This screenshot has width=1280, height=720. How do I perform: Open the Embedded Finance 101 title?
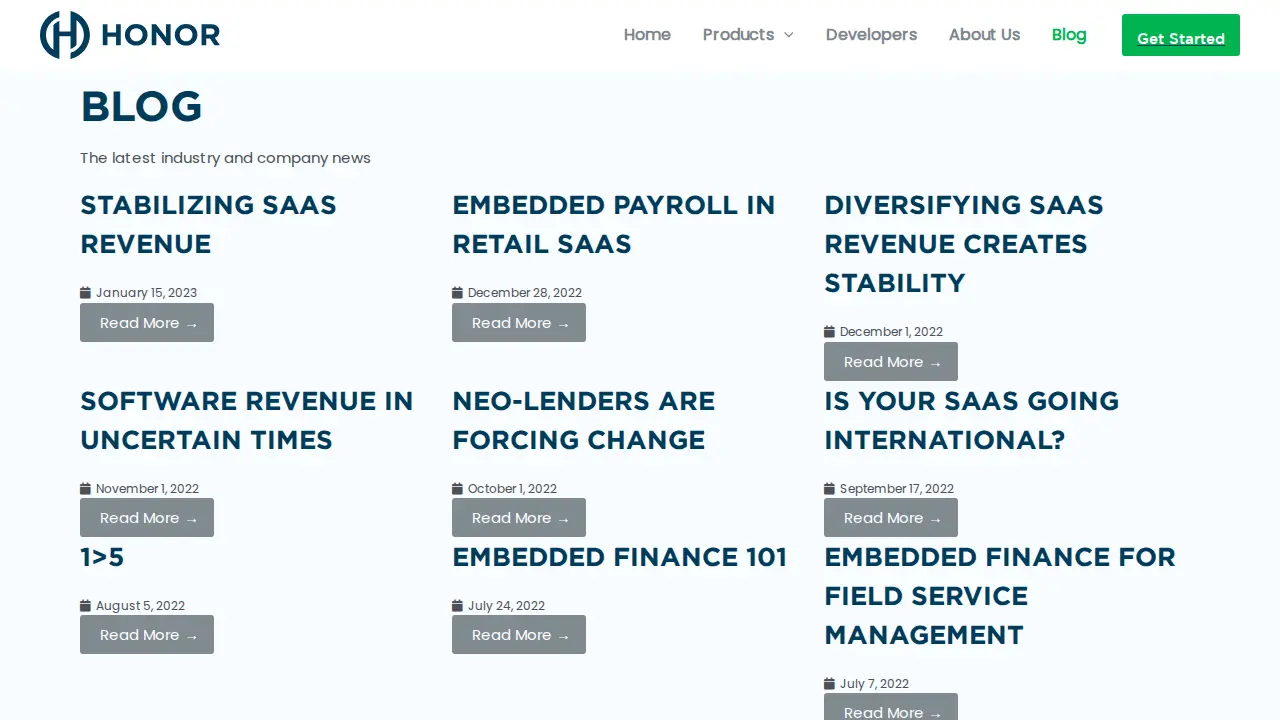(x=620, y=557)
